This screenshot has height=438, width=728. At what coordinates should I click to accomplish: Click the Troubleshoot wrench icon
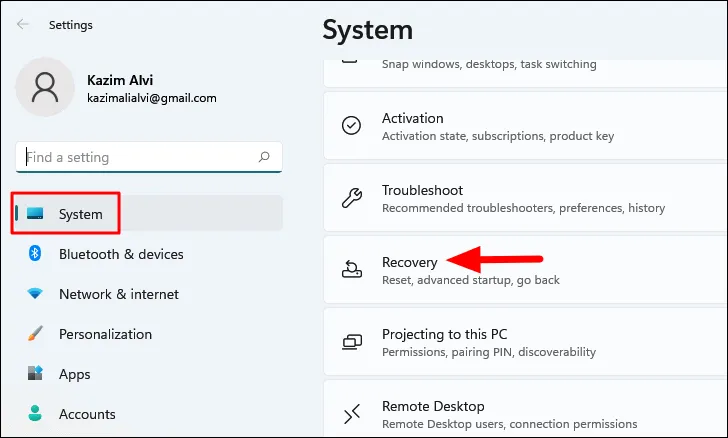coord(352,198)
